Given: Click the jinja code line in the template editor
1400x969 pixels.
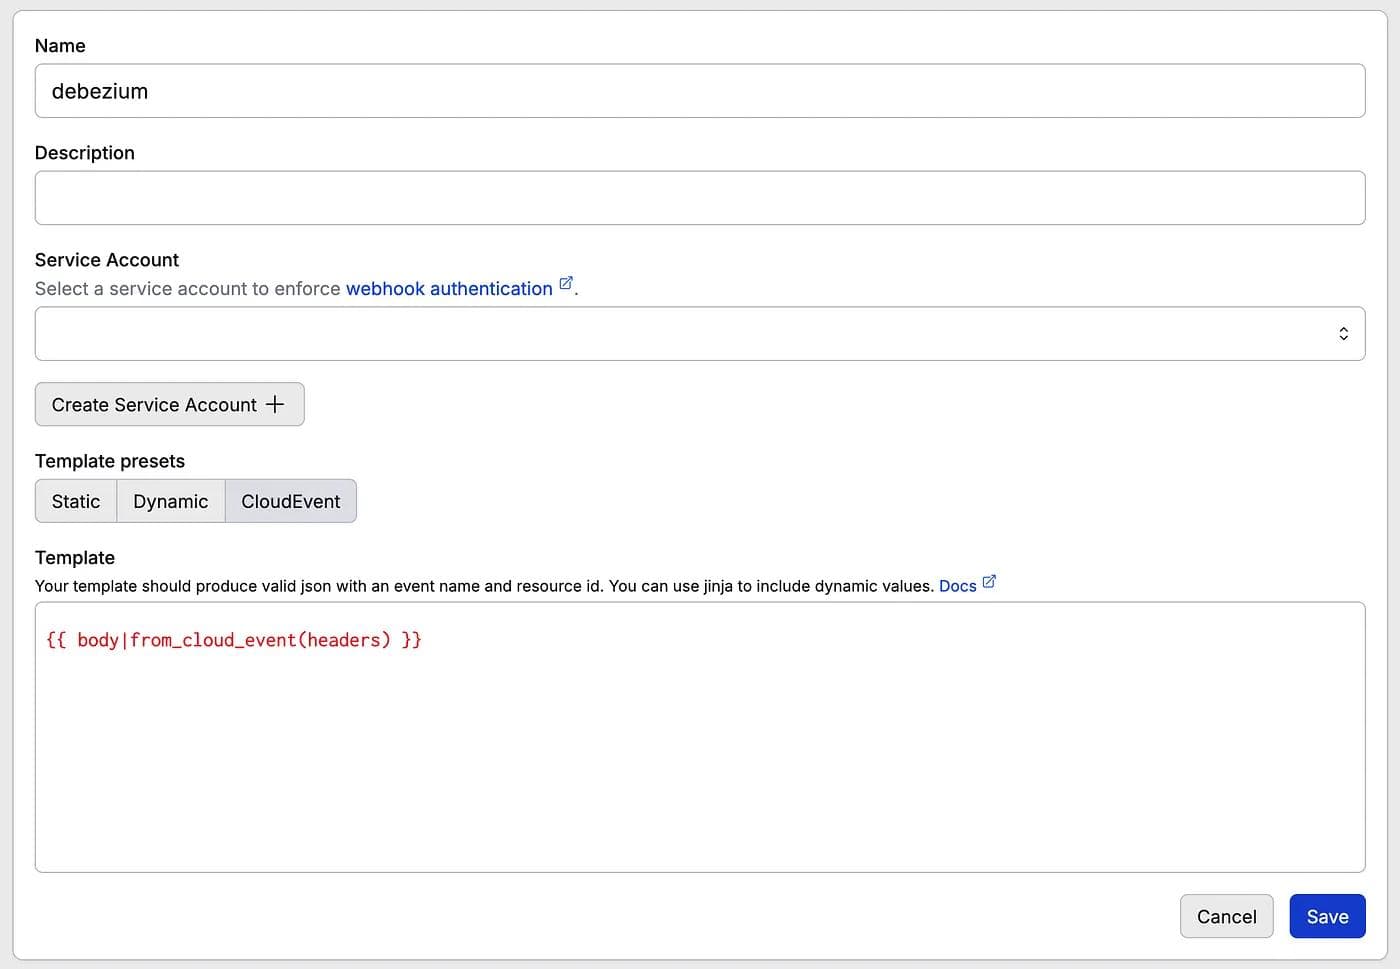Looking at the screenshot, I should (x=234, y=640).
